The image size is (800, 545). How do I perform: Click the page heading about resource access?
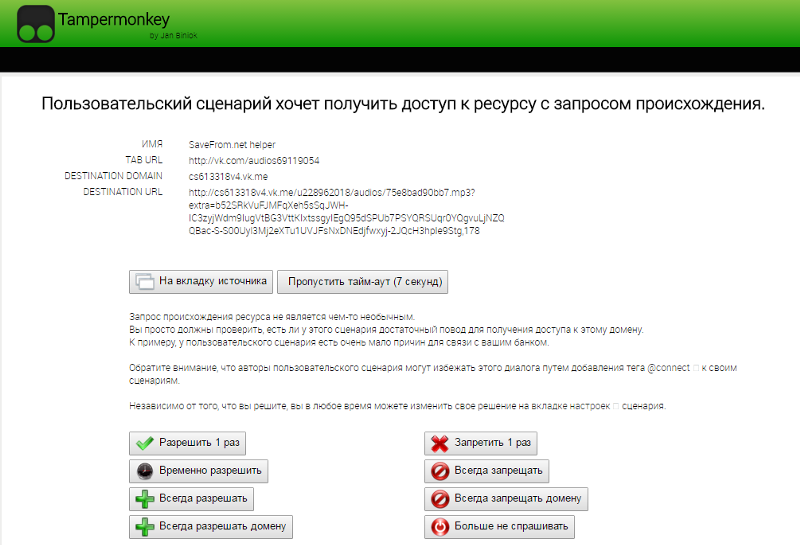click(x=403, y=104)
